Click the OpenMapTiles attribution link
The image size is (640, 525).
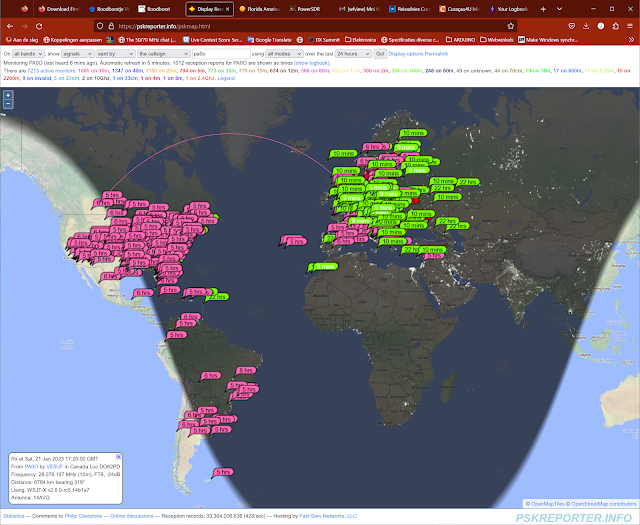click(548, 504)
